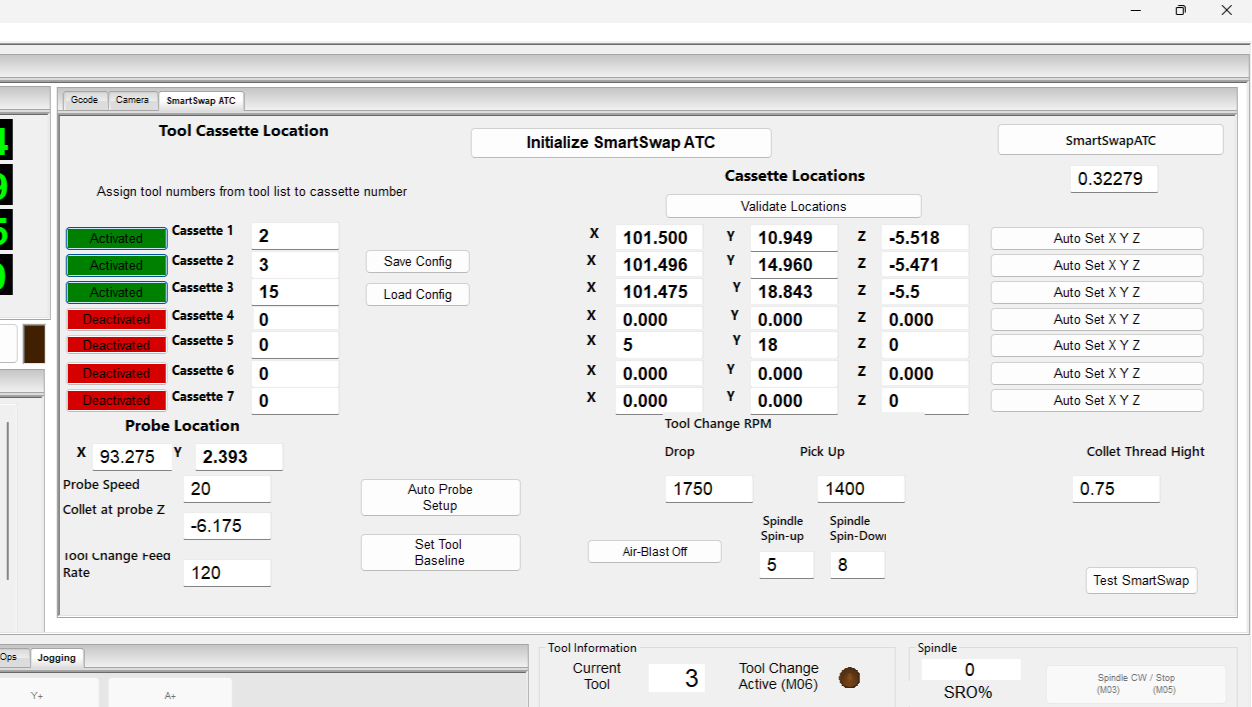Click Set Tool Baseline button

(x=440, y=552)
